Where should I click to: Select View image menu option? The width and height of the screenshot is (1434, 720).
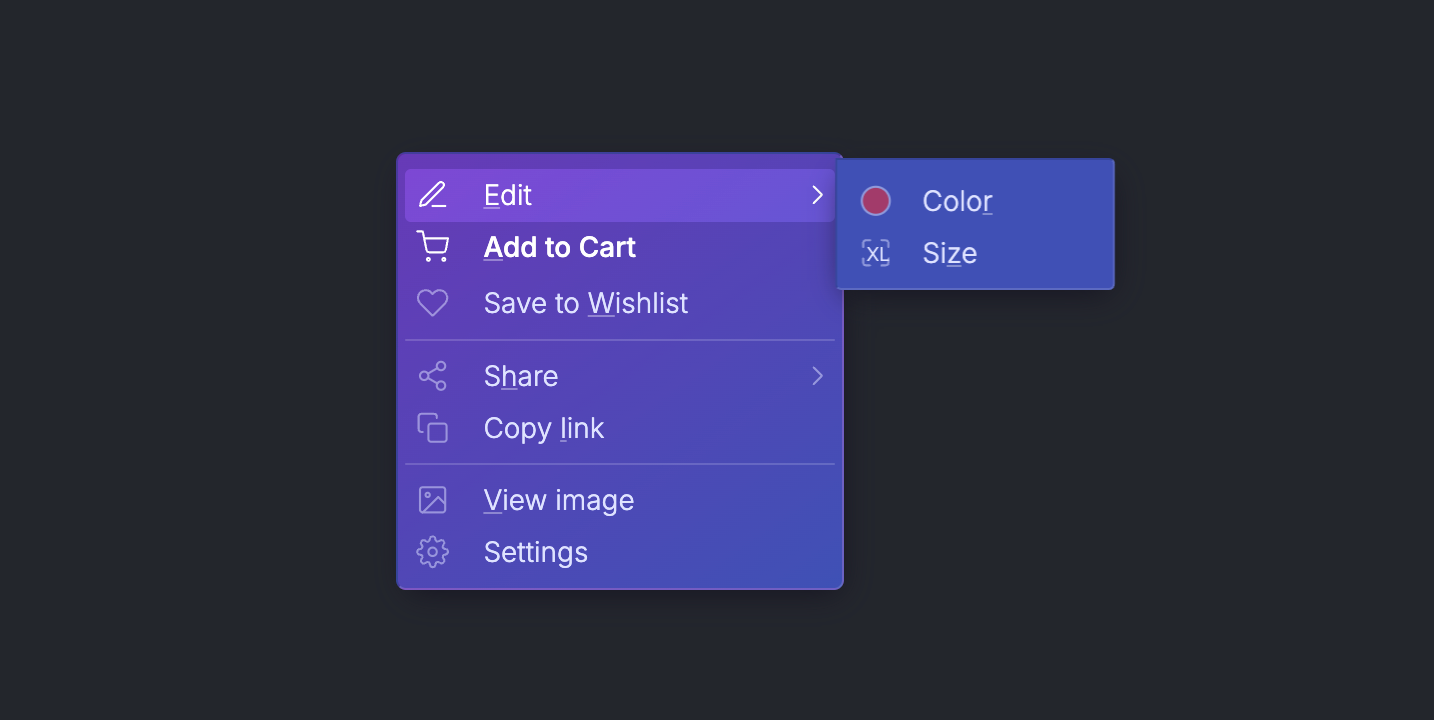(x=559, y=500)
